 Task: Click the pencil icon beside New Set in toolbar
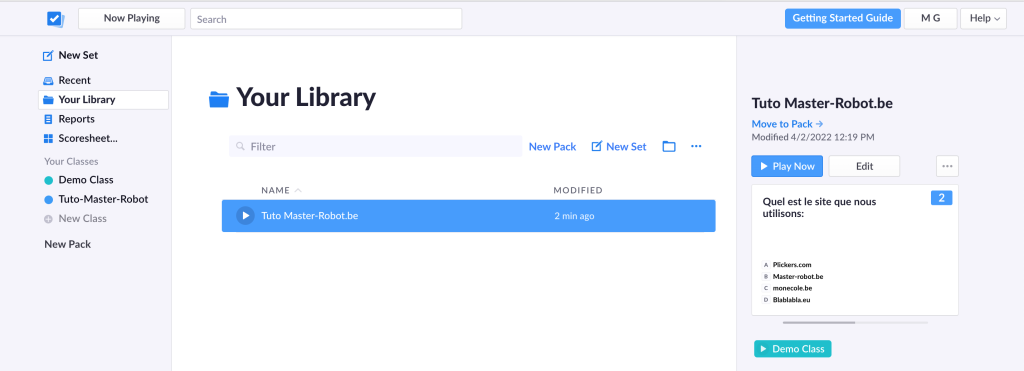[x=596, y=146]
